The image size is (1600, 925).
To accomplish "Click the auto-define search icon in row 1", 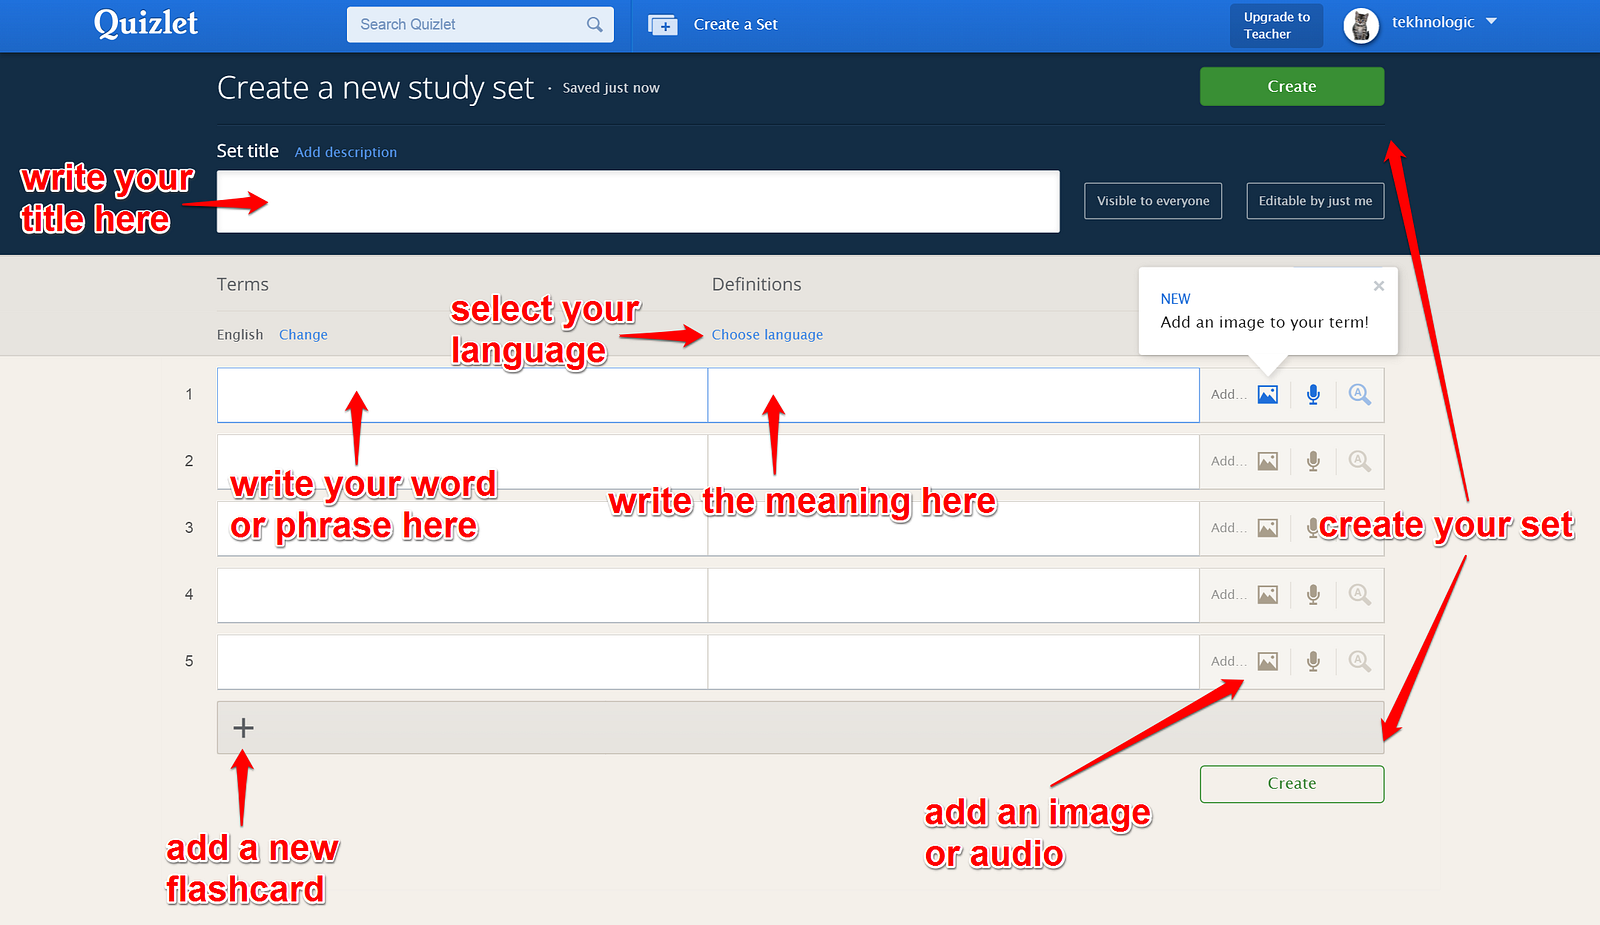I will pos(1359,395).
